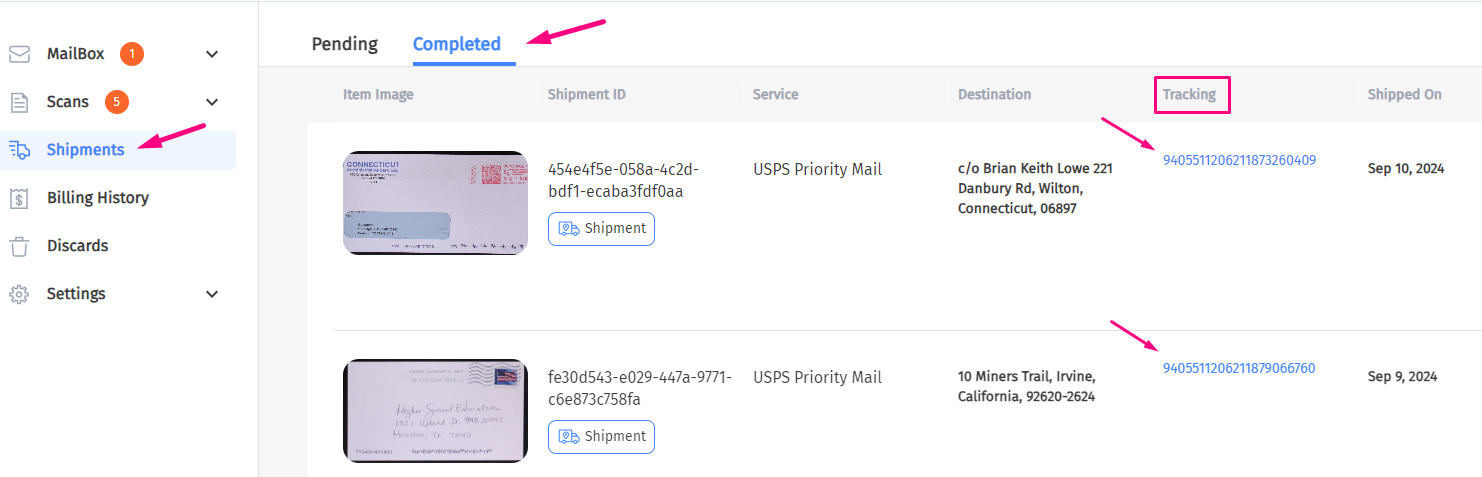Open tracking link 9405511206211873260409
This screenshot has width=1482, height=477.
point(1239,160)
